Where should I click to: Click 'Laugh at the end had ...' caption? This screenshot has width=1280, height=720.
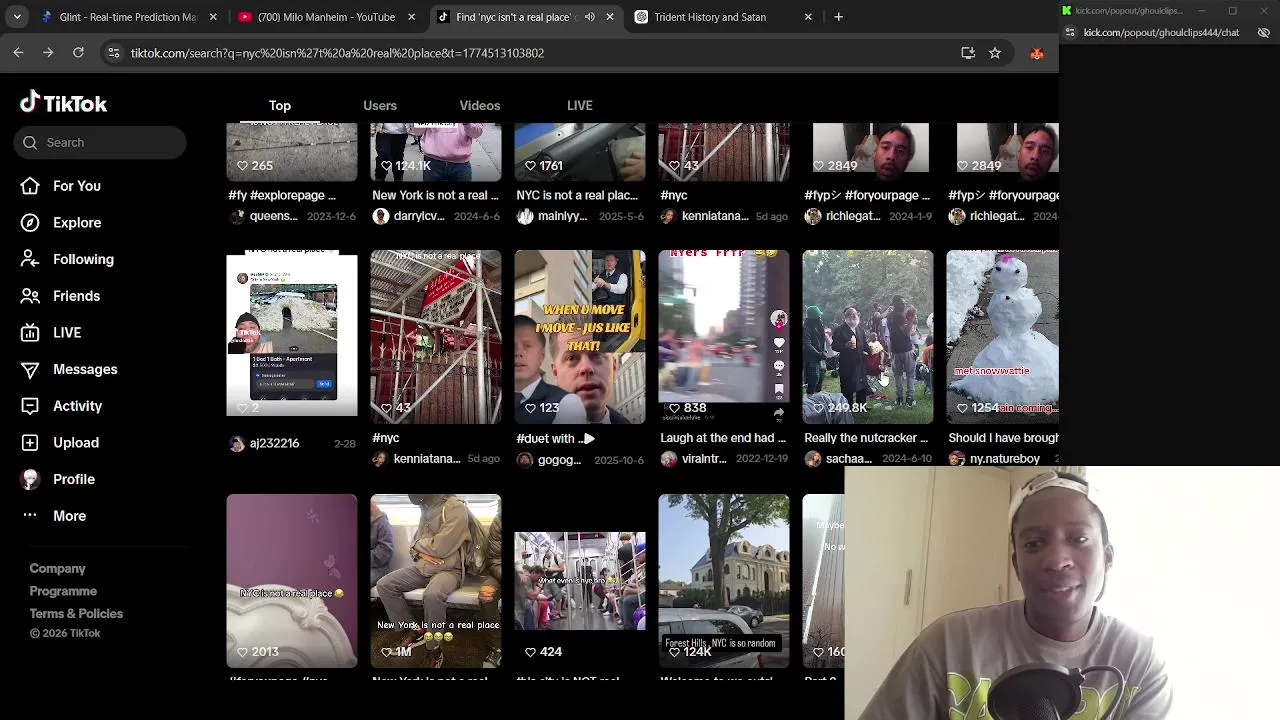tap(723, 438)
